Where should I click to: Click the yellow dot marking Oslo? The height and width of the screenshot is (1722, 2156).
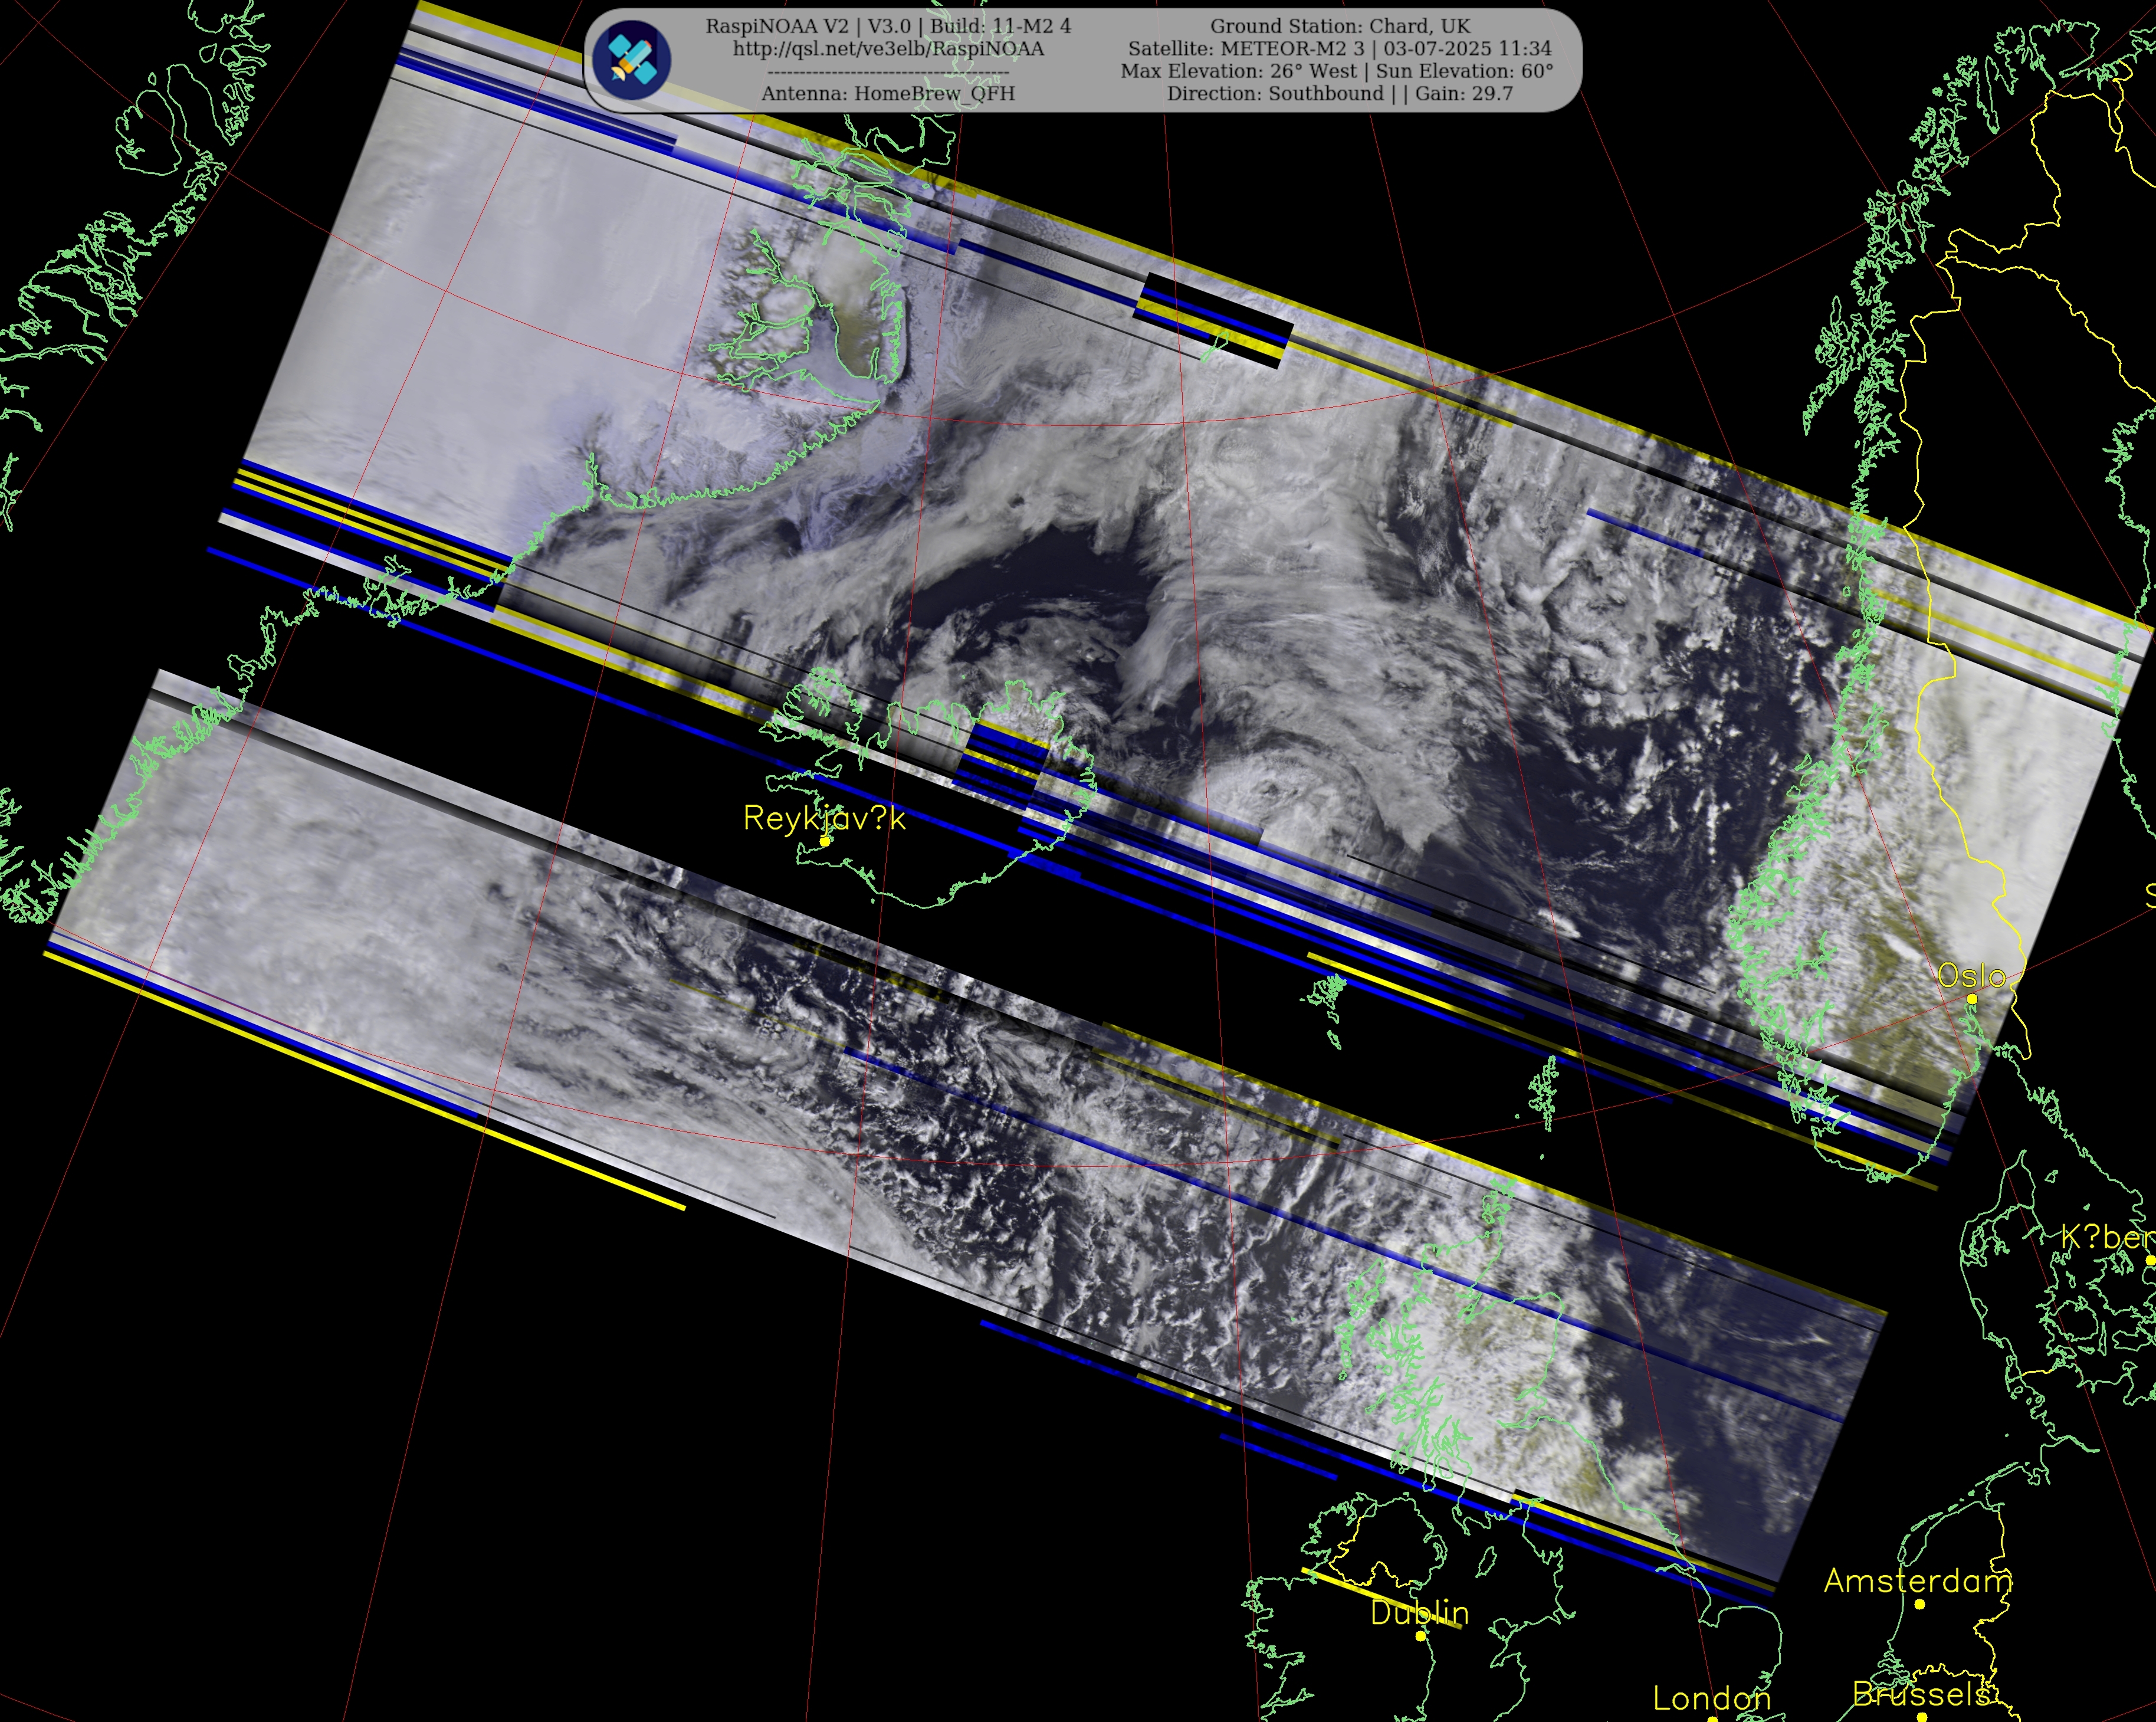pos(1972,999)
